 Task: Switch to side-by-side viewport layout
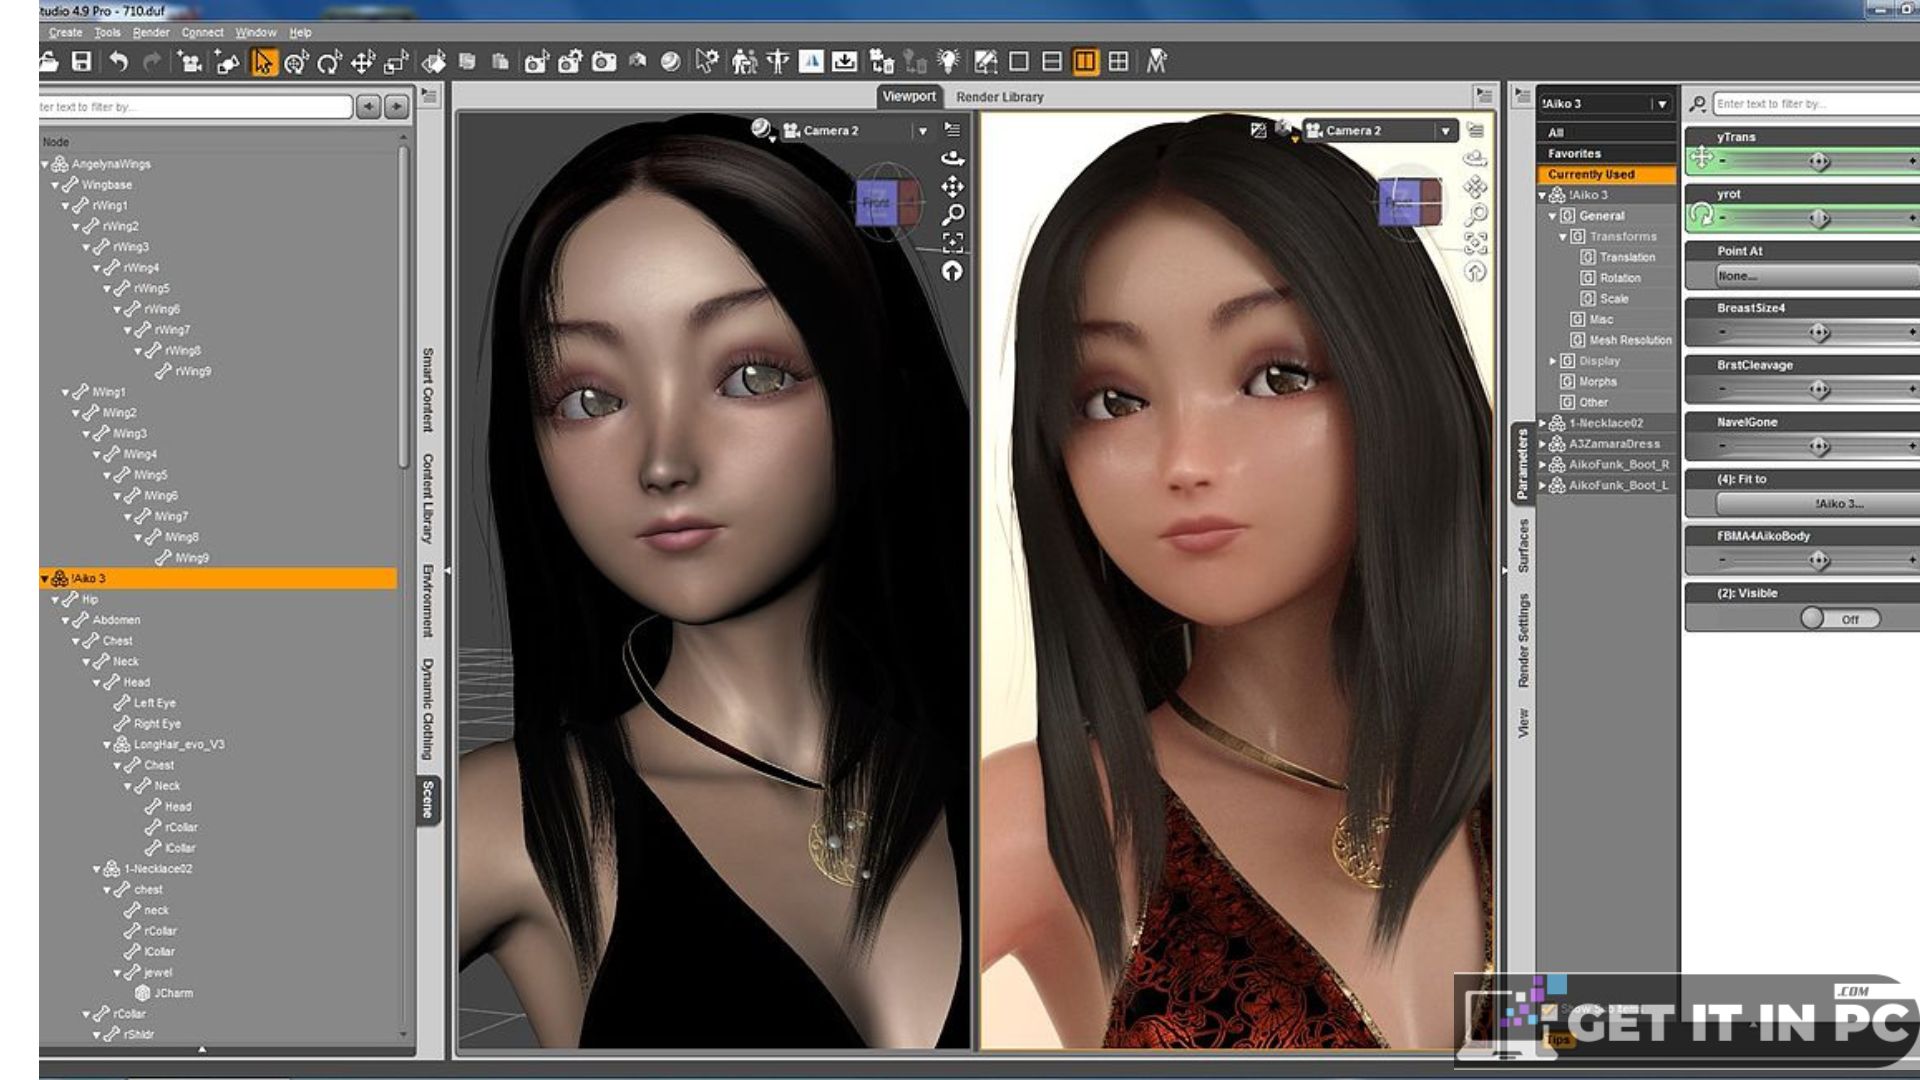pos(1085,62)
